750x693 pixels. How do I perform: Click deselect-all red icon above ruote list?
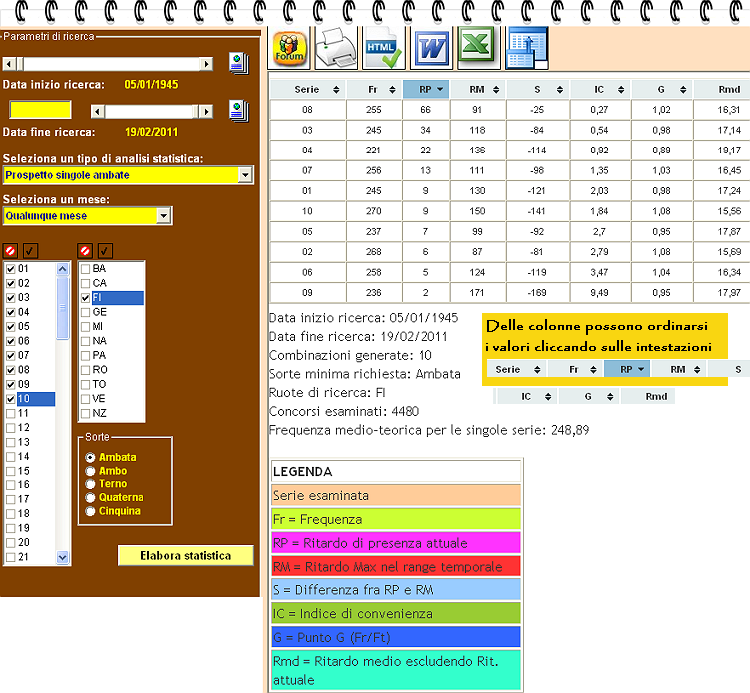[x=85, y=251]
